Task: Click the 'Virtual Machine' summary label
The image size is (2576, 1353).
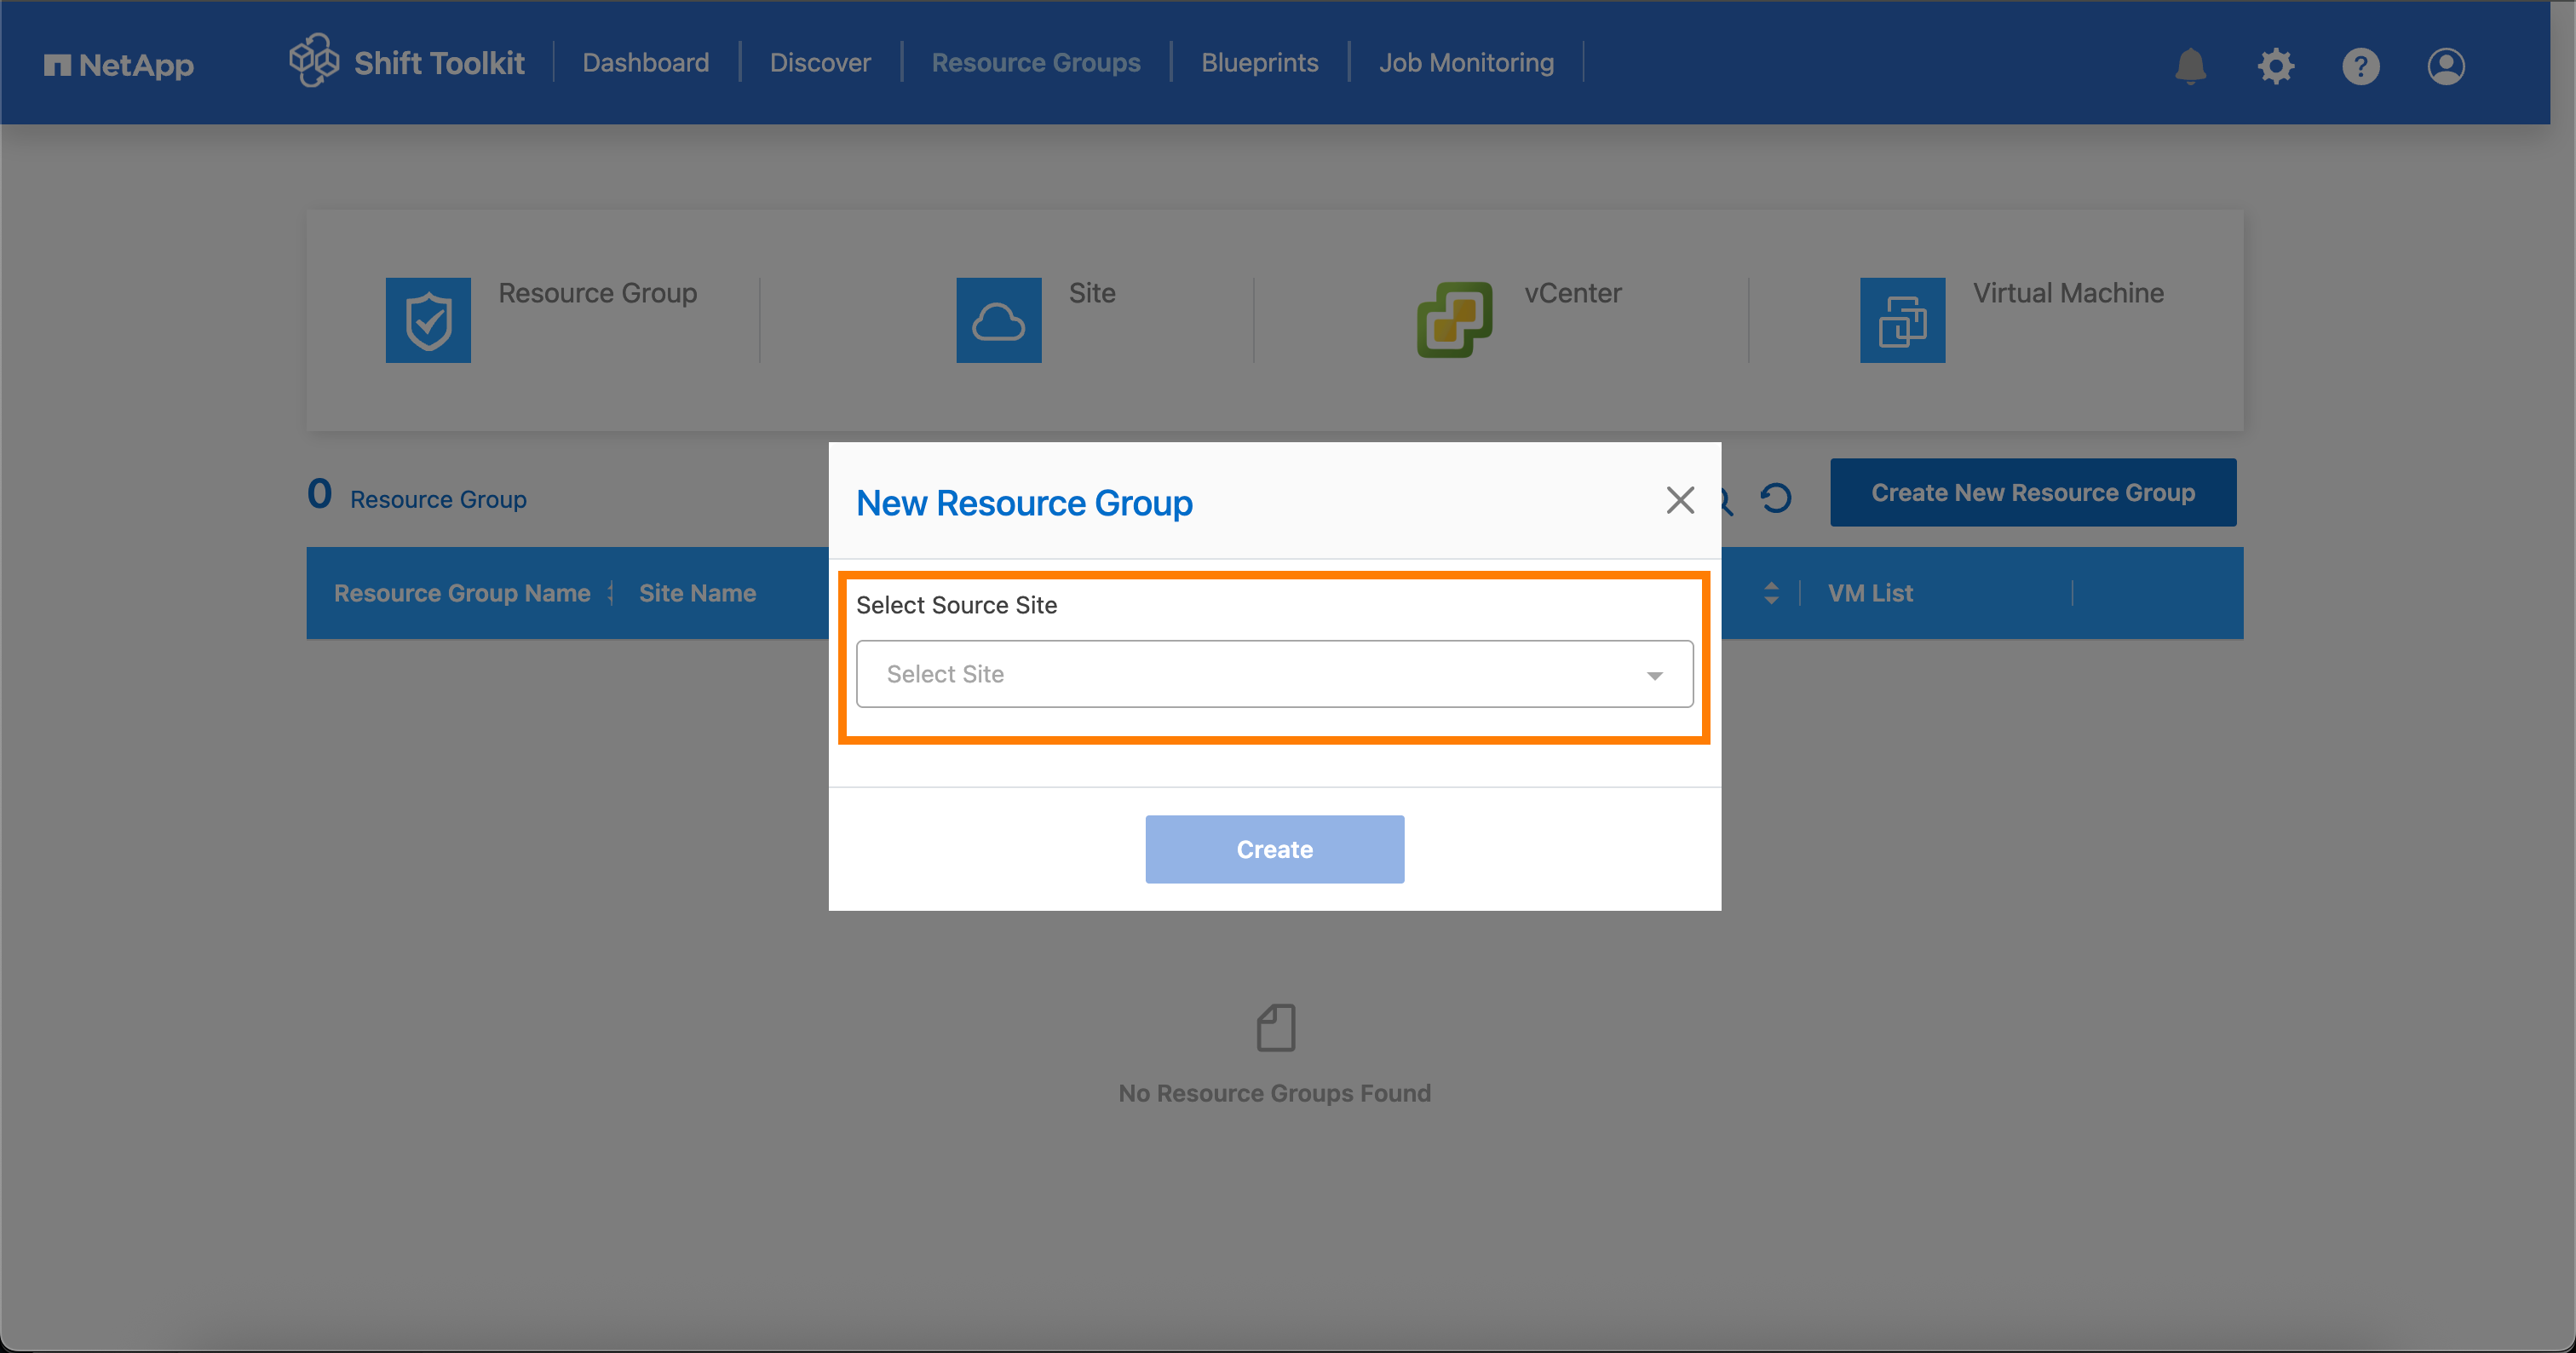Action: (x=2068, y=293)
